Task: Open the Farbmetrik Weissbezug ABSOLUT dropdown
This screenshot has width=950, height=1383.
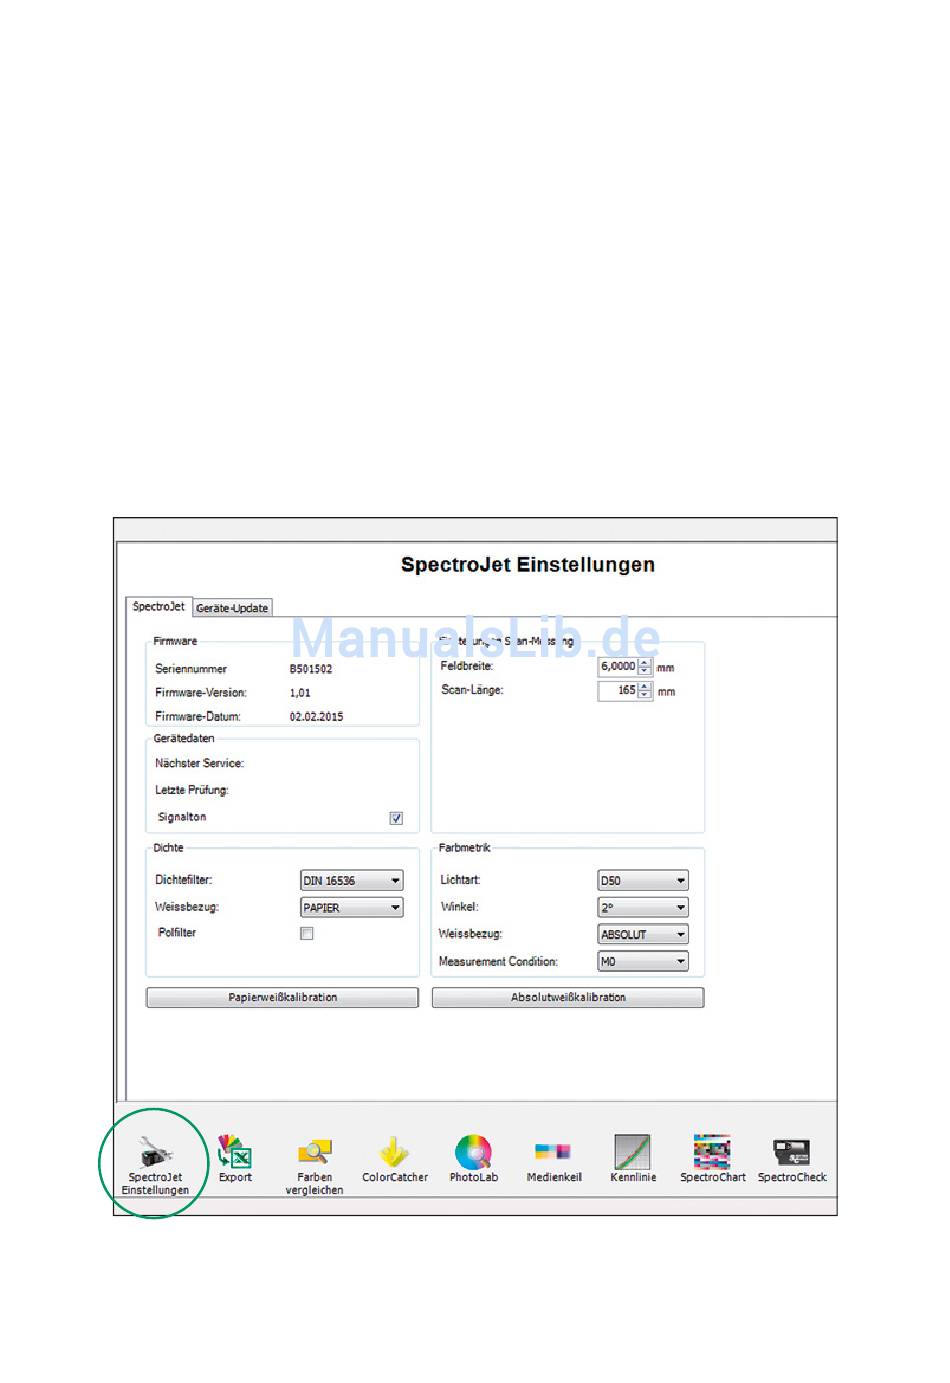Action: [643, 935]
